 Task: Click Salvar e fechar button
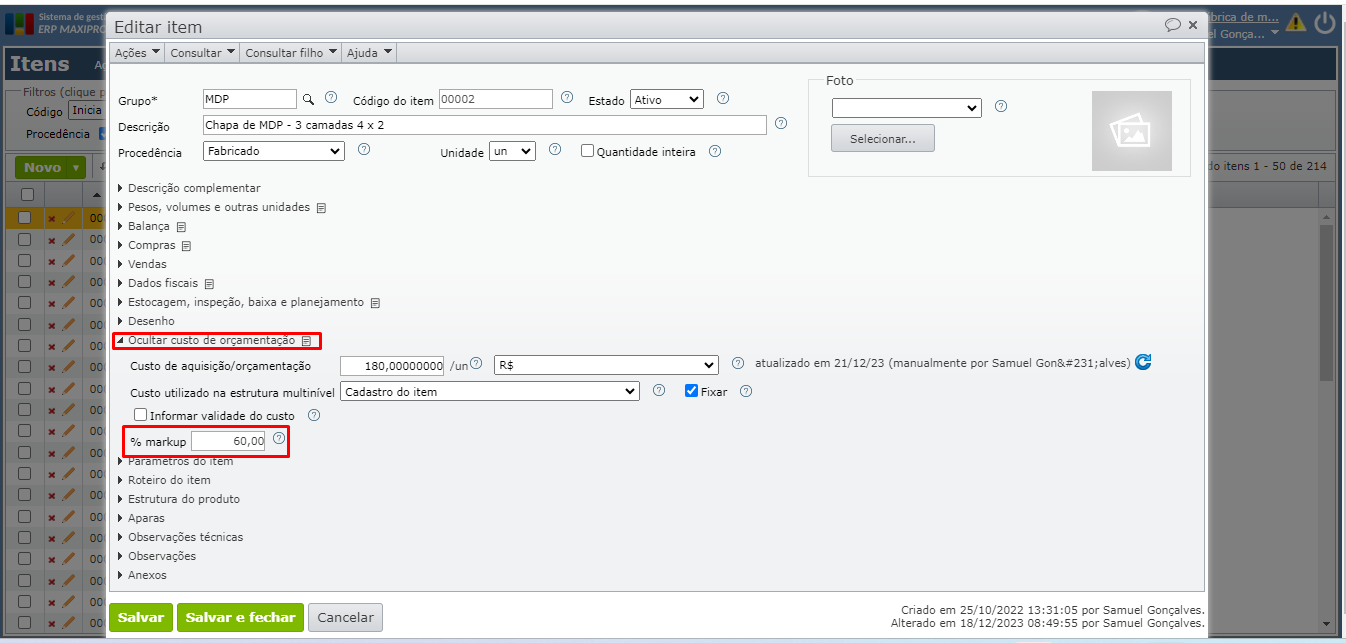tap(240, 617)
